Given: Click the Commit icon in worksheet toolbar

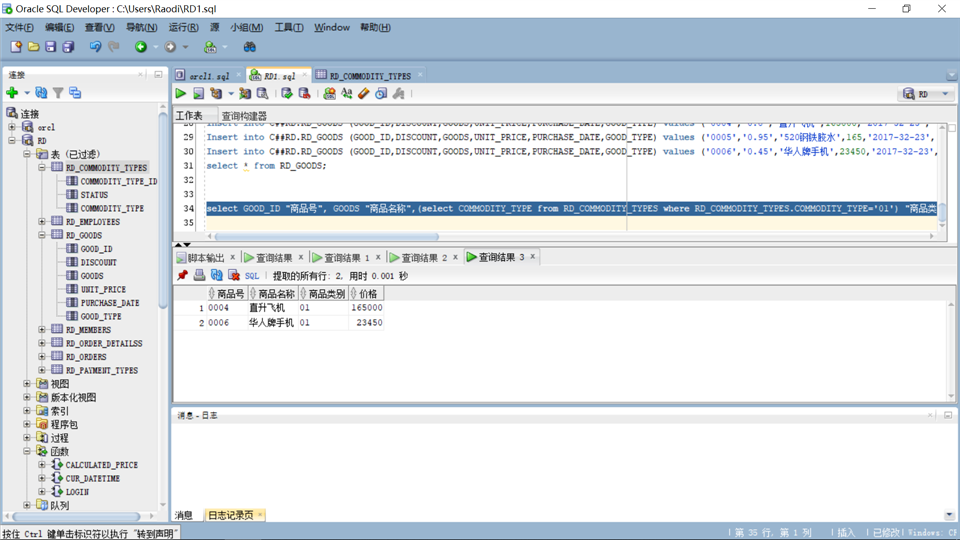Looking at the screenshot, I should click(x=287, y=94).
